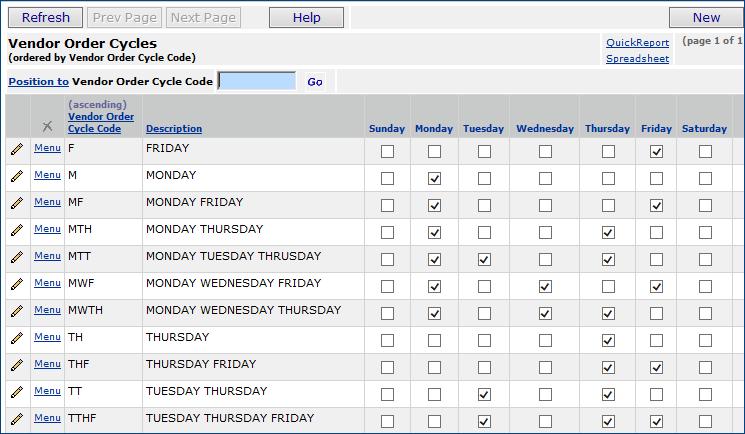Edit the MTH row using pencil icon
745x434 pixels.
(16, 231)
